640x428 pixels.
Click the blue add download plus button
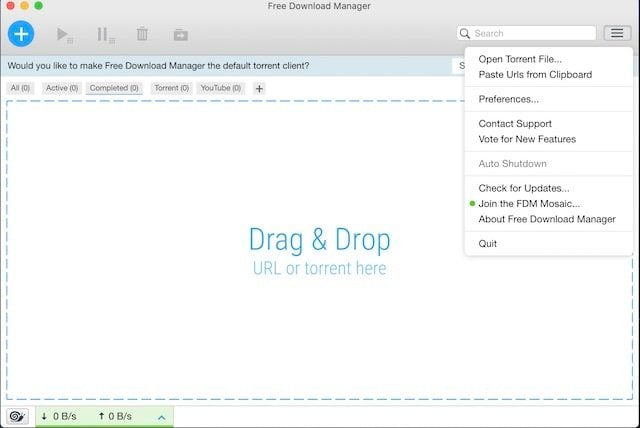point(21,33)
